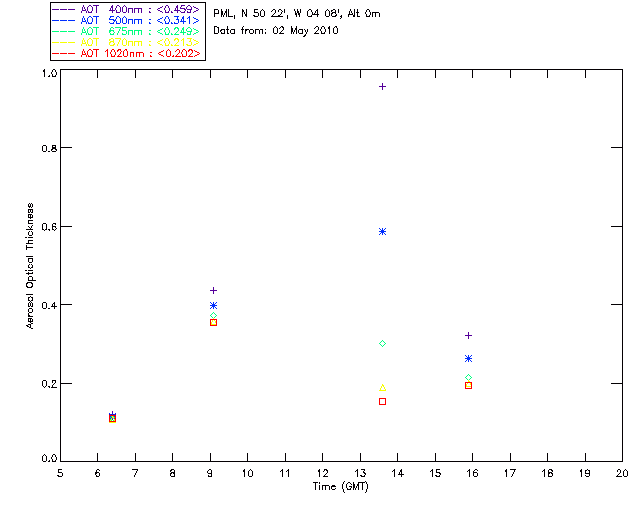640x512 pixels.
Task: Click the x-axis tick label 5
Action: point(60,473)
